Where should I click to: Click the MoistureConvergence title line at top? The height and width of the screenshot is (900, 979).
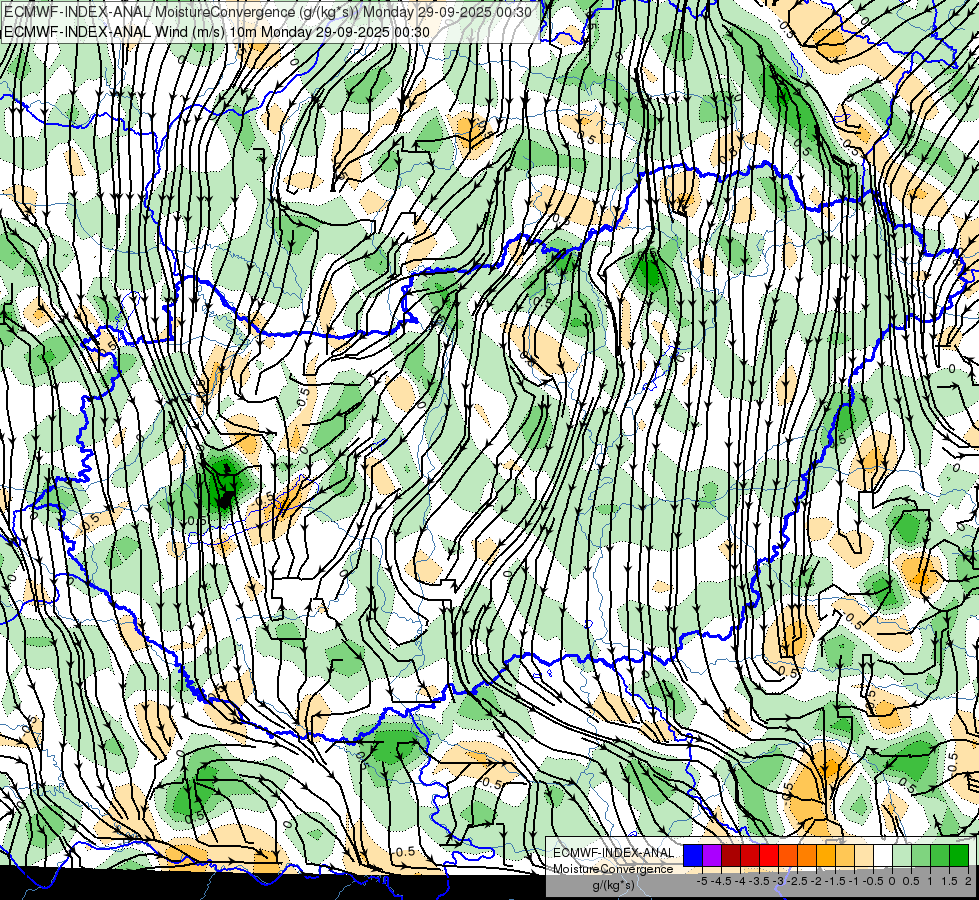coord(268,12)
